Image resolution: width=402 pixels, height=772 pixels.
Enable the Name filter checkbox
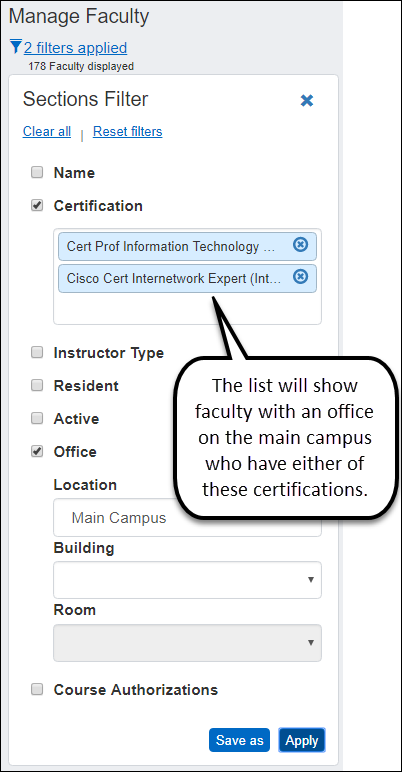(x=37, y=172)
